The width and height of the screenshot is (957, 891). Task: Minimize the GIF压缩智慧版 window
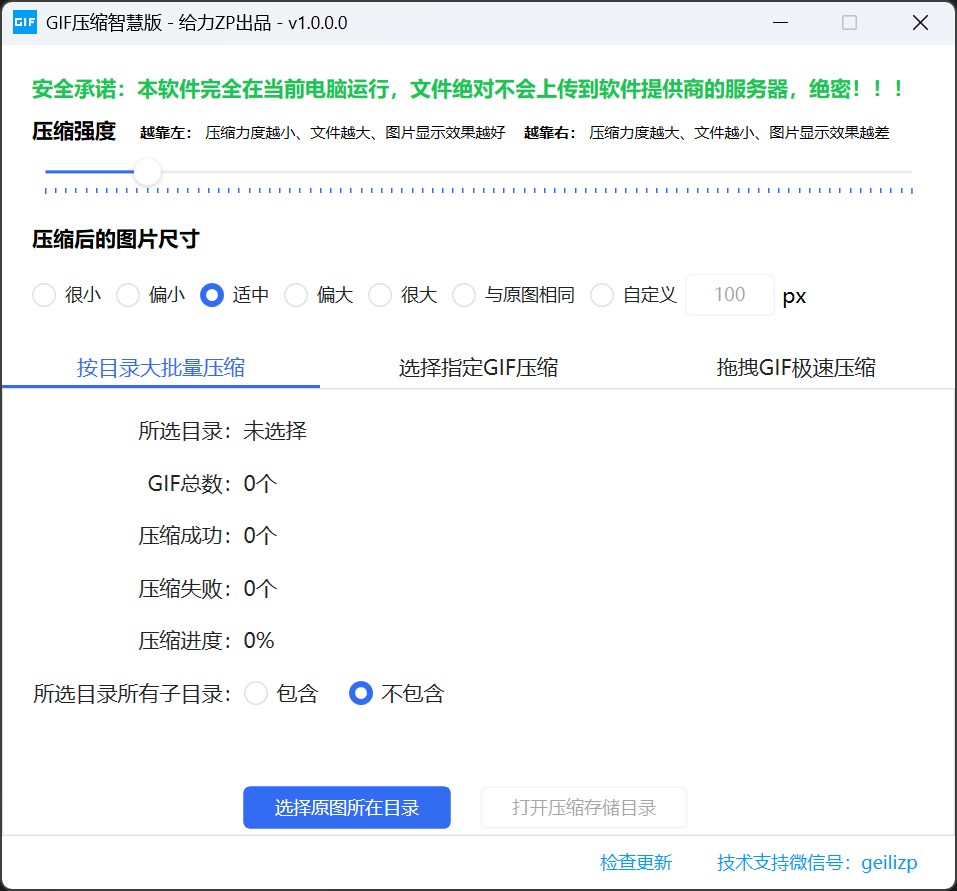(x=778, y=23)
